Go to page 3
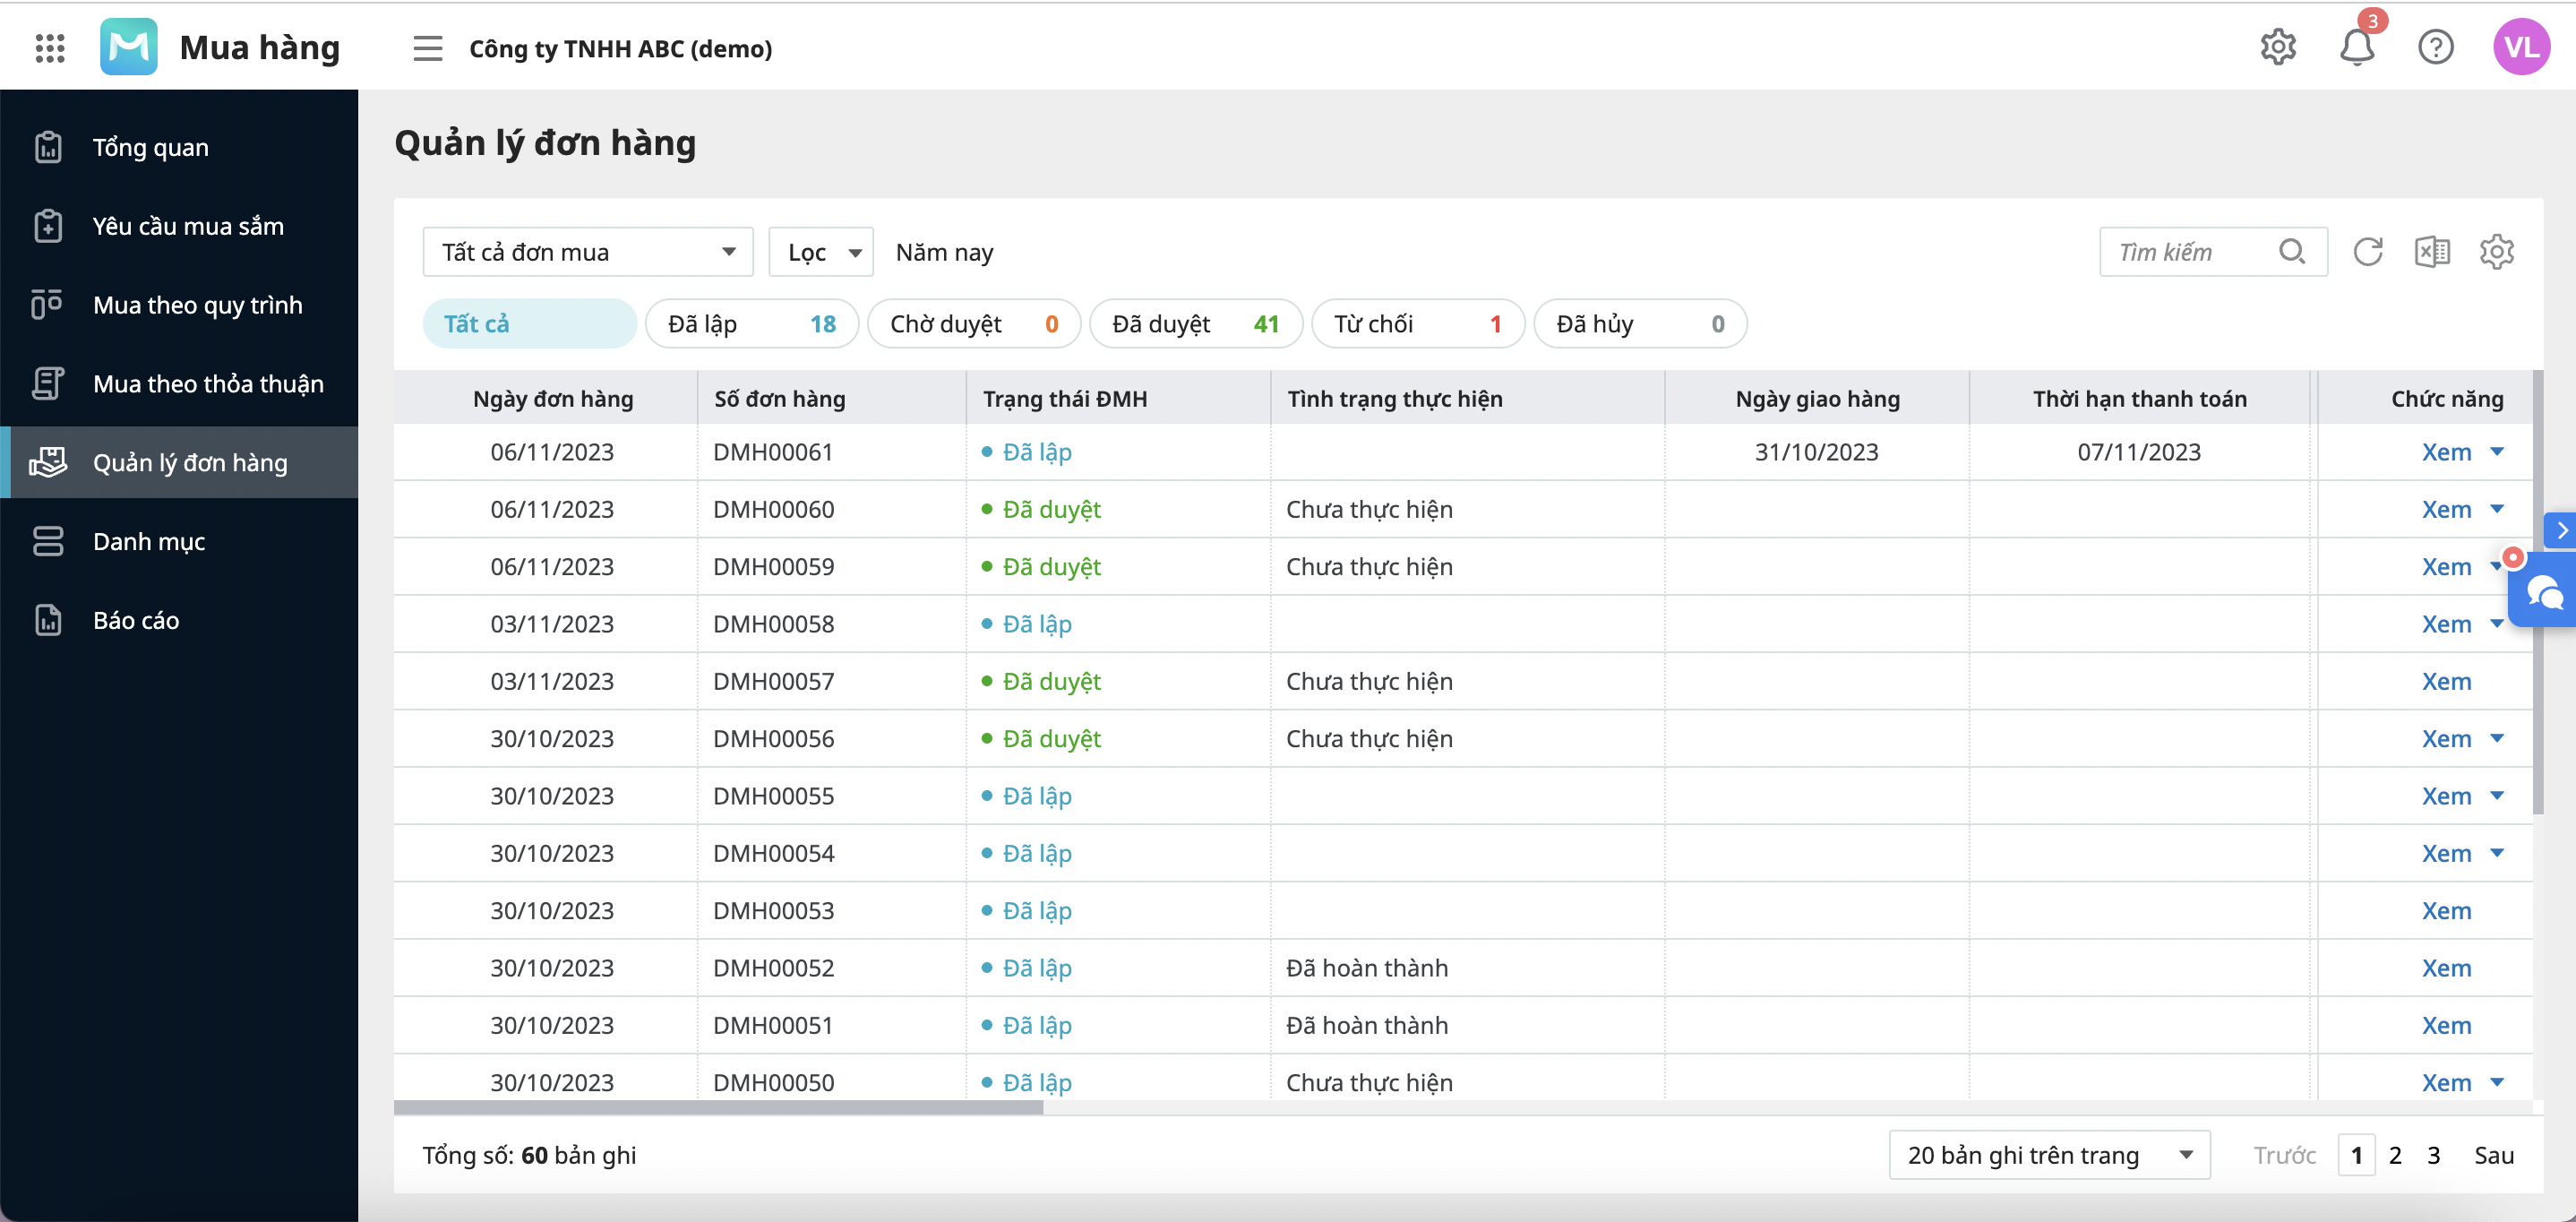2576x1222 pixels. point(2433,1156)
